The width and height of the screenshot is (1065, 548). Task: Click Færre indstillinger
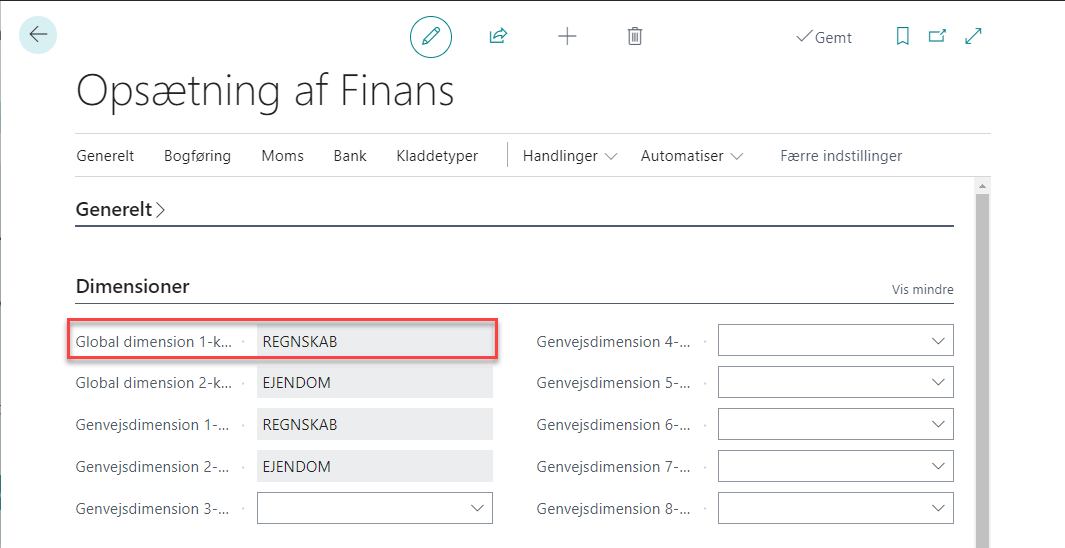click(x=841, y=156)
